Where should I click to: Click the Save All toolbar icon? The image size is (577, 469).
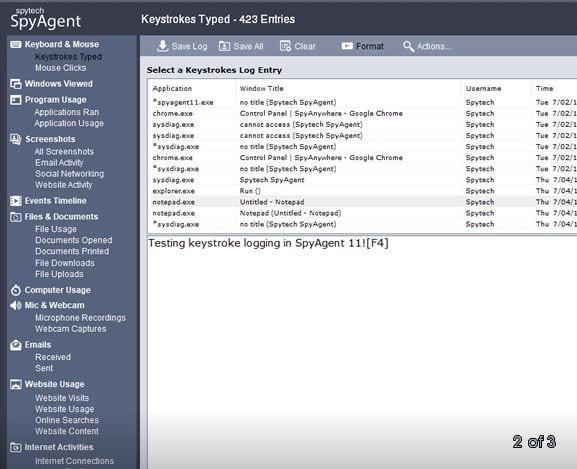pos(224,46)
